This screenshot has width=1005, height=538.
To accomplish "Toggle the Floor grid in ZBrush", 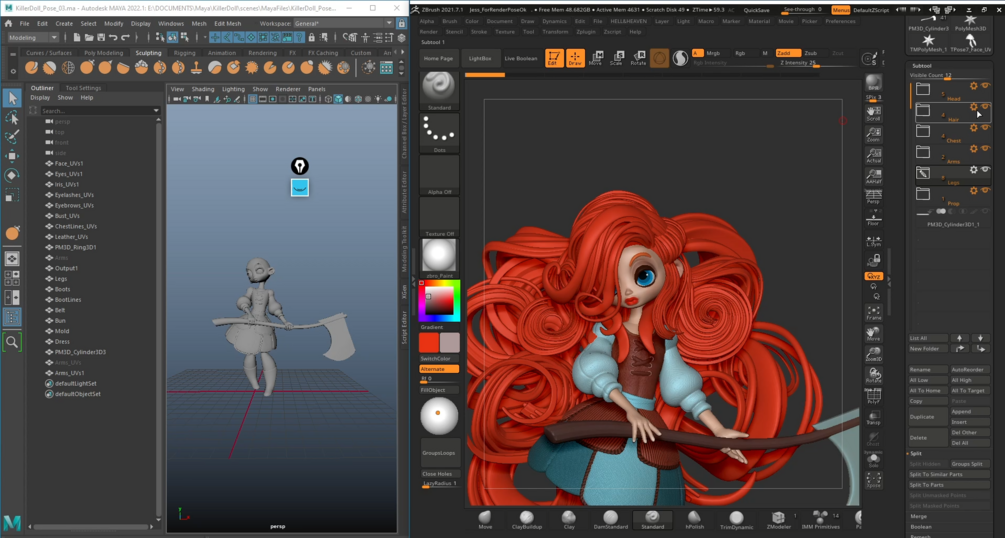I will click(873, 218).
